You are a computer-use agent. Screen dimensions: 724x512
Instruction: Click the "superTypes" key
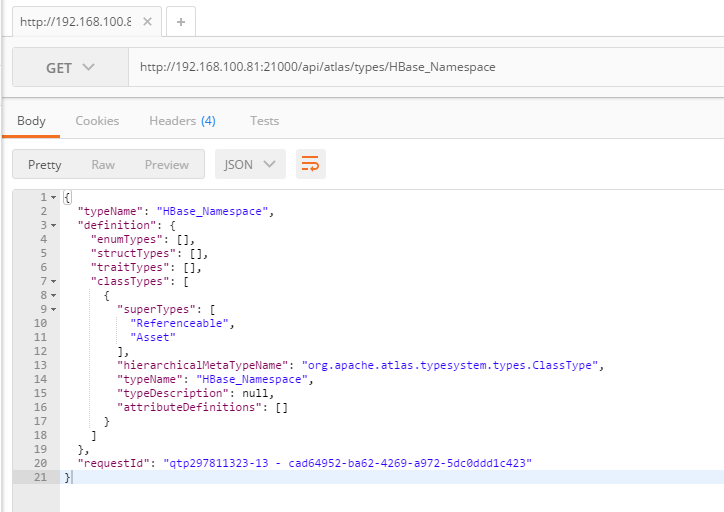(156, 309)
